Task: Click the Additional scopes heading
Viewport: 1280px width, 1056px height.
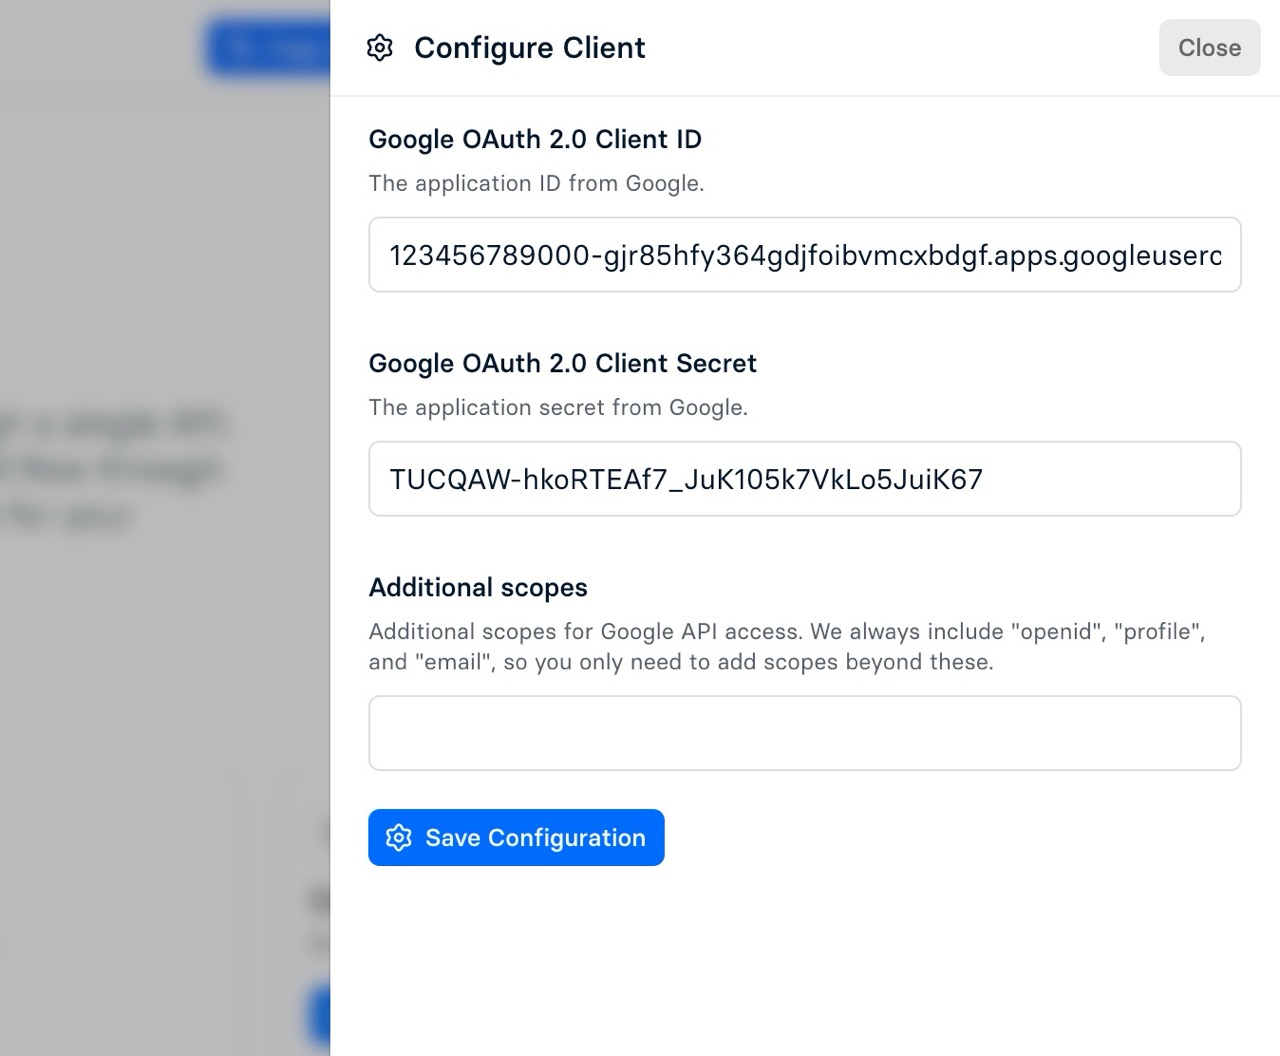Action: point(478,587)
